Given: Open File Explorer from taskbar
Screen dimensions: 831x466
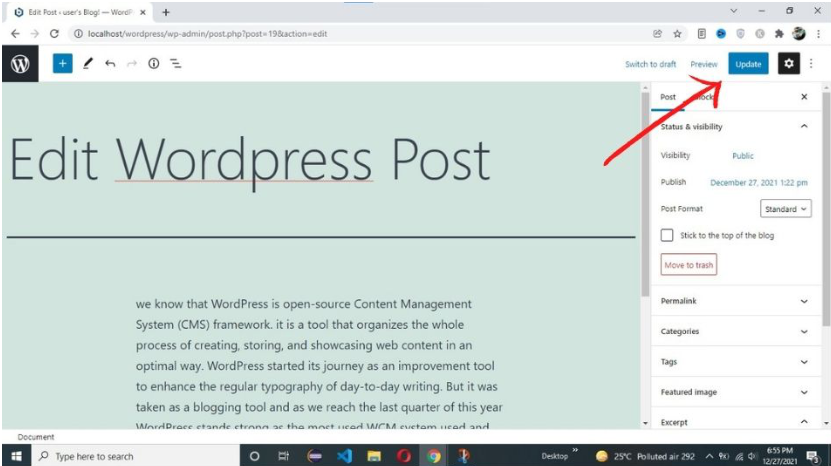Looking at the screenshot, I should click(x=374, y=456).
